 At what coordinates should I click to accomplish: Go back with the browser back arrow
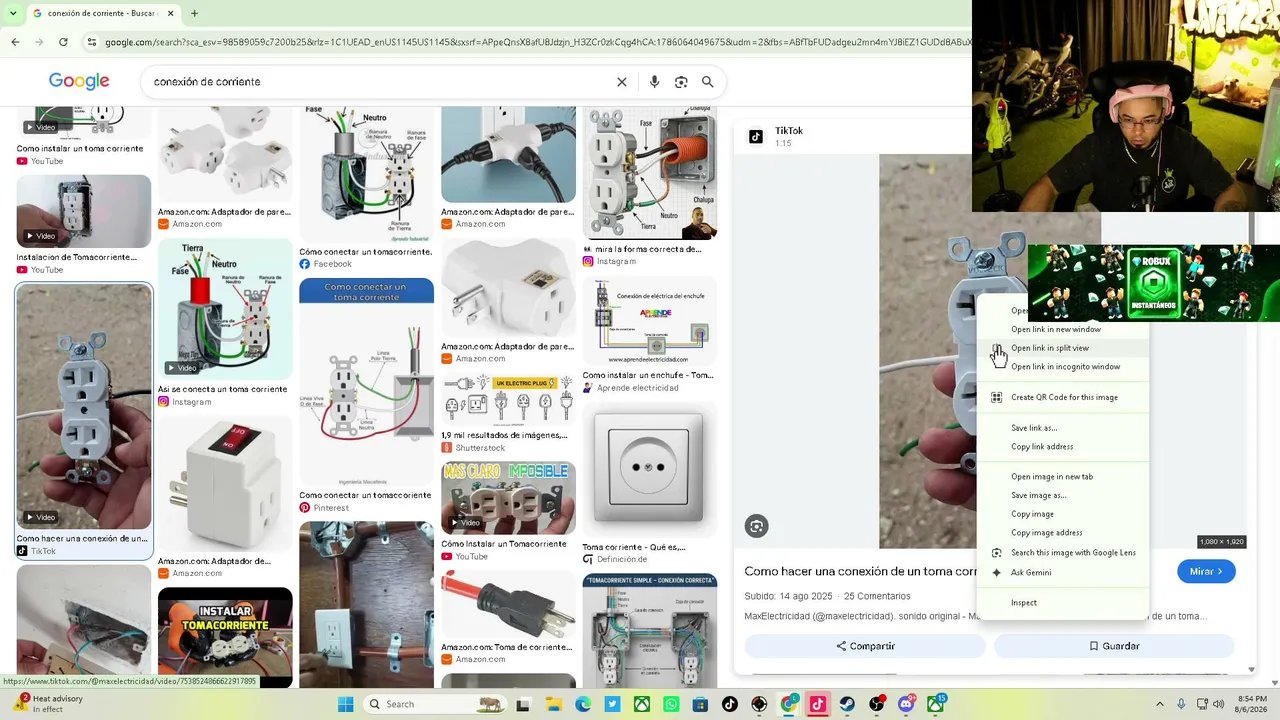click(15, 42)
